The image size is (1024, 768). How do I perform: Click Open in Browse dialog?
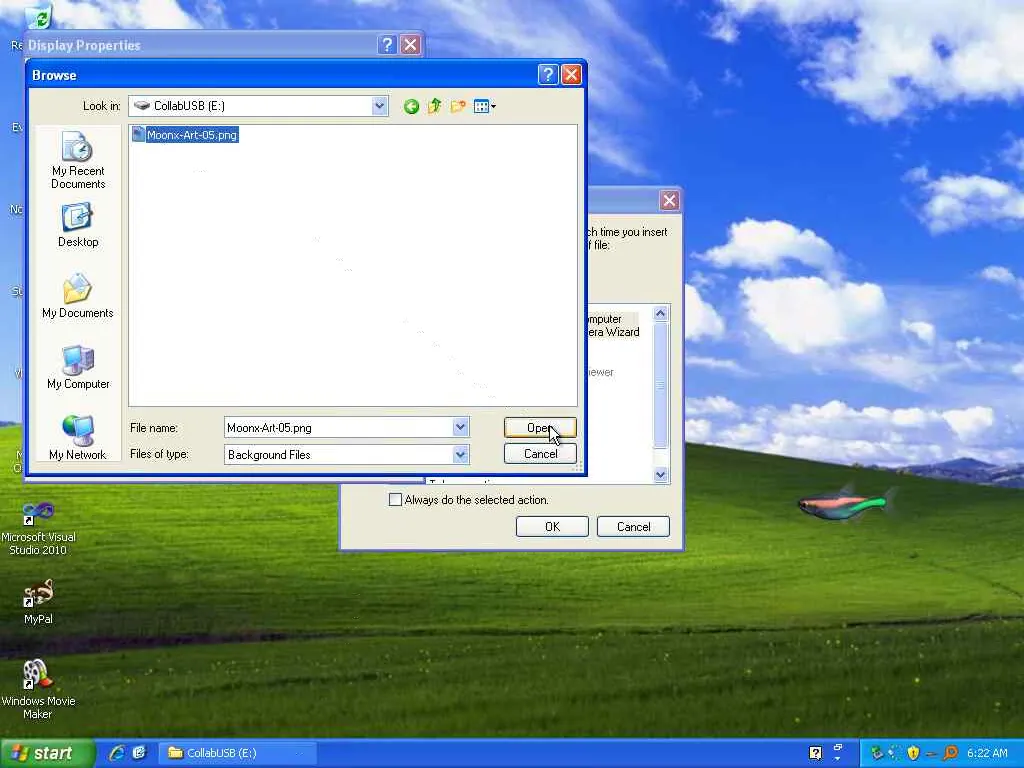pos(540,428)
